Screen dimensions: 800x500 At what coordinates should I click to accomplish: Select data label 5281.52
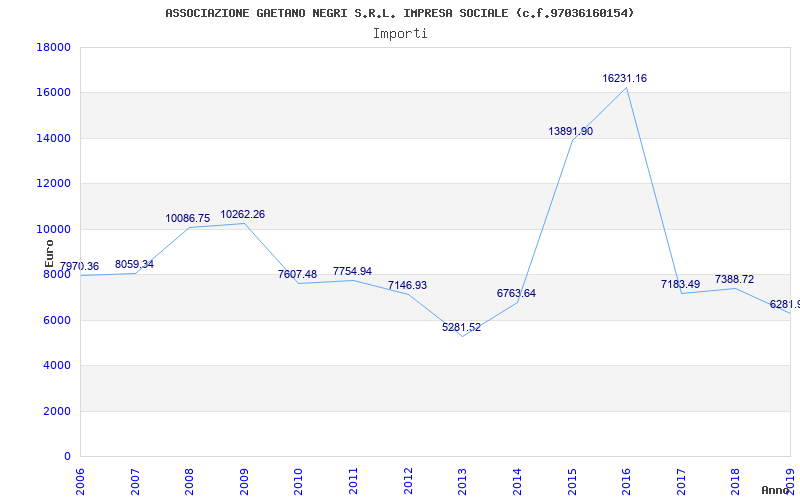click(461, 328)
